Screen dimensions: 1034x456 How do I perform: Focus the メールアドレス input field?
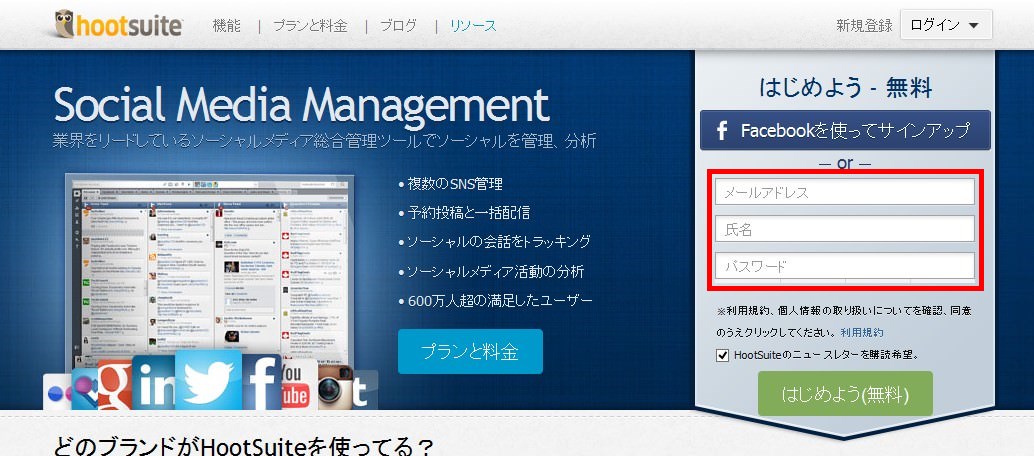click(845, 192)
